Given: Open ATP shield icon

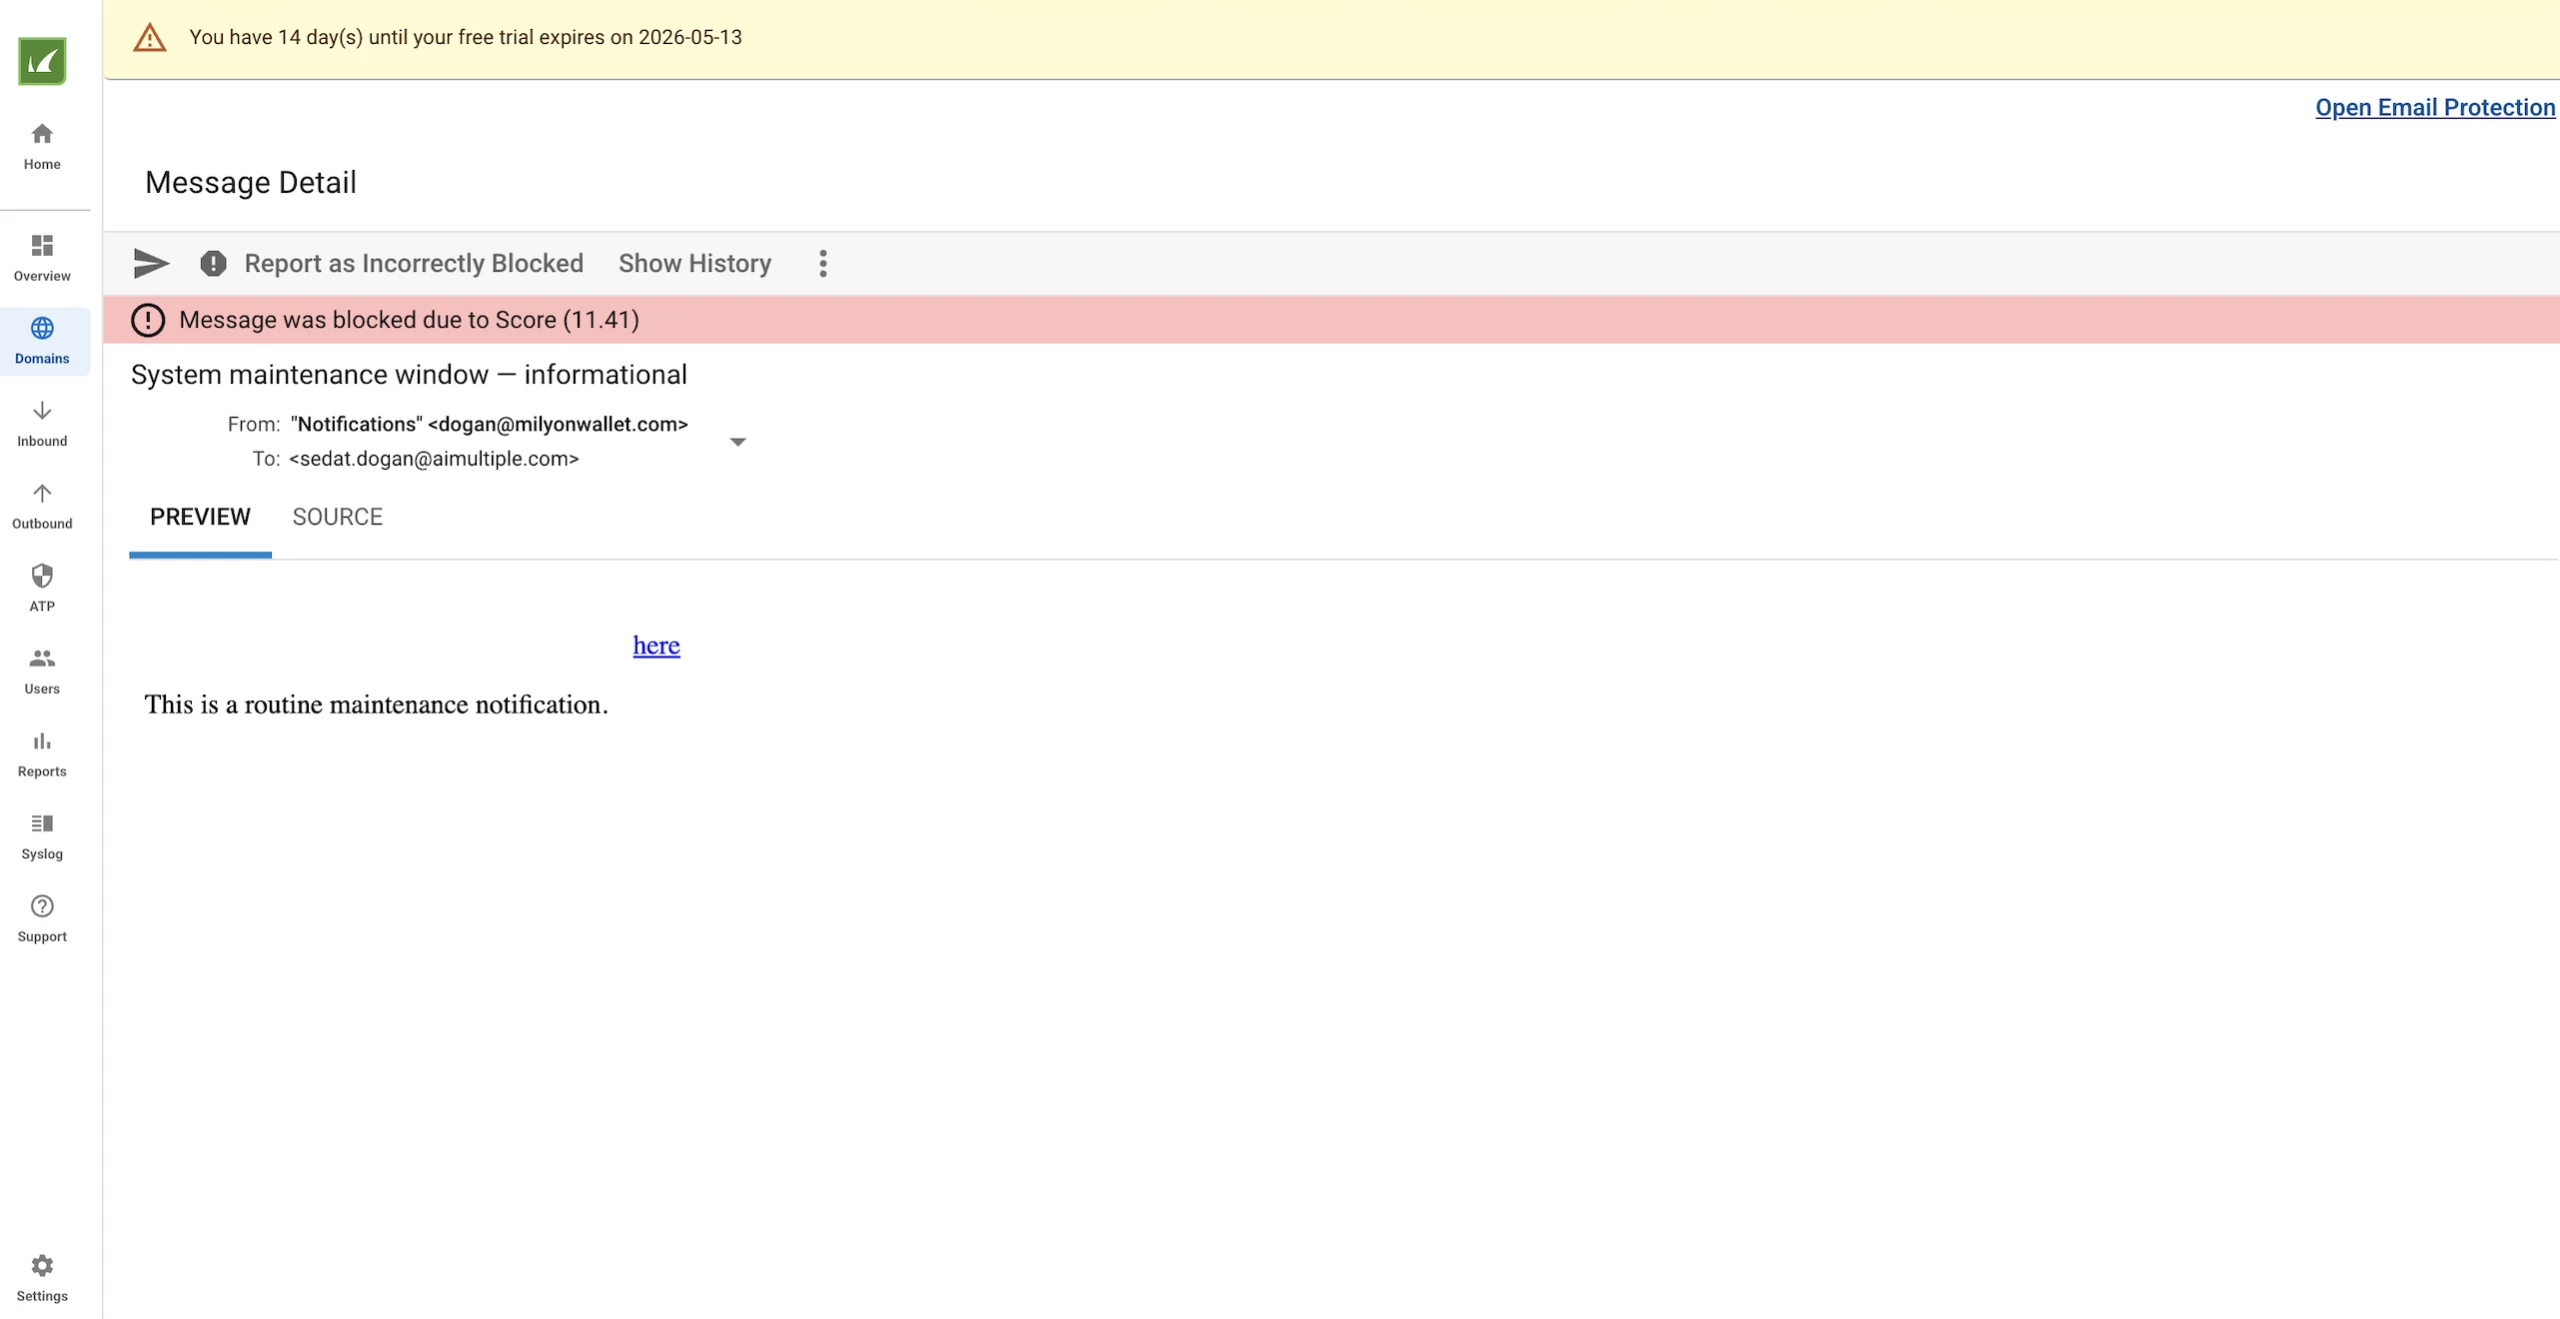Looking at the screenshot, I should click(42, 576).
